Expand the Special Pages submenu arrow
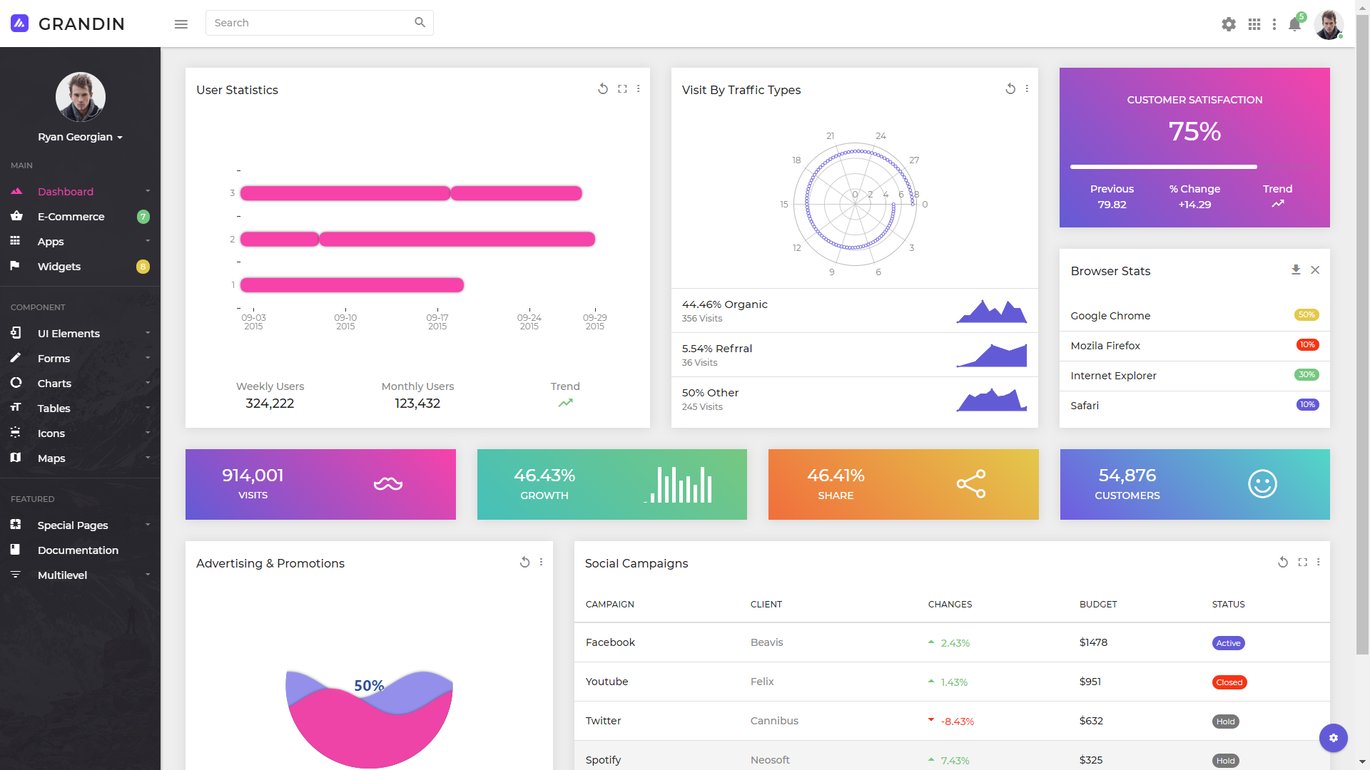Viewport: 1370px width, 770px height. click(147, 525)
